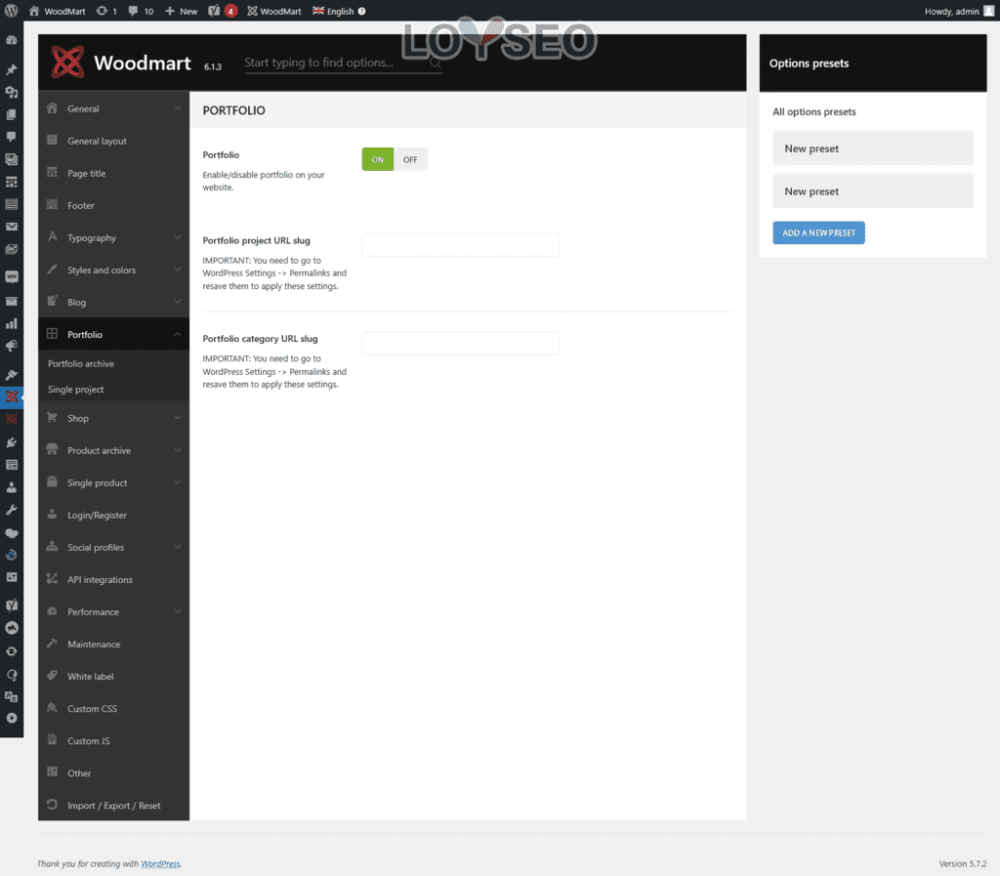Image resolution: width=1000 pixels, height=876 pixels.
Task: Expand the General section chevron
Action: (x=177, y=108)
